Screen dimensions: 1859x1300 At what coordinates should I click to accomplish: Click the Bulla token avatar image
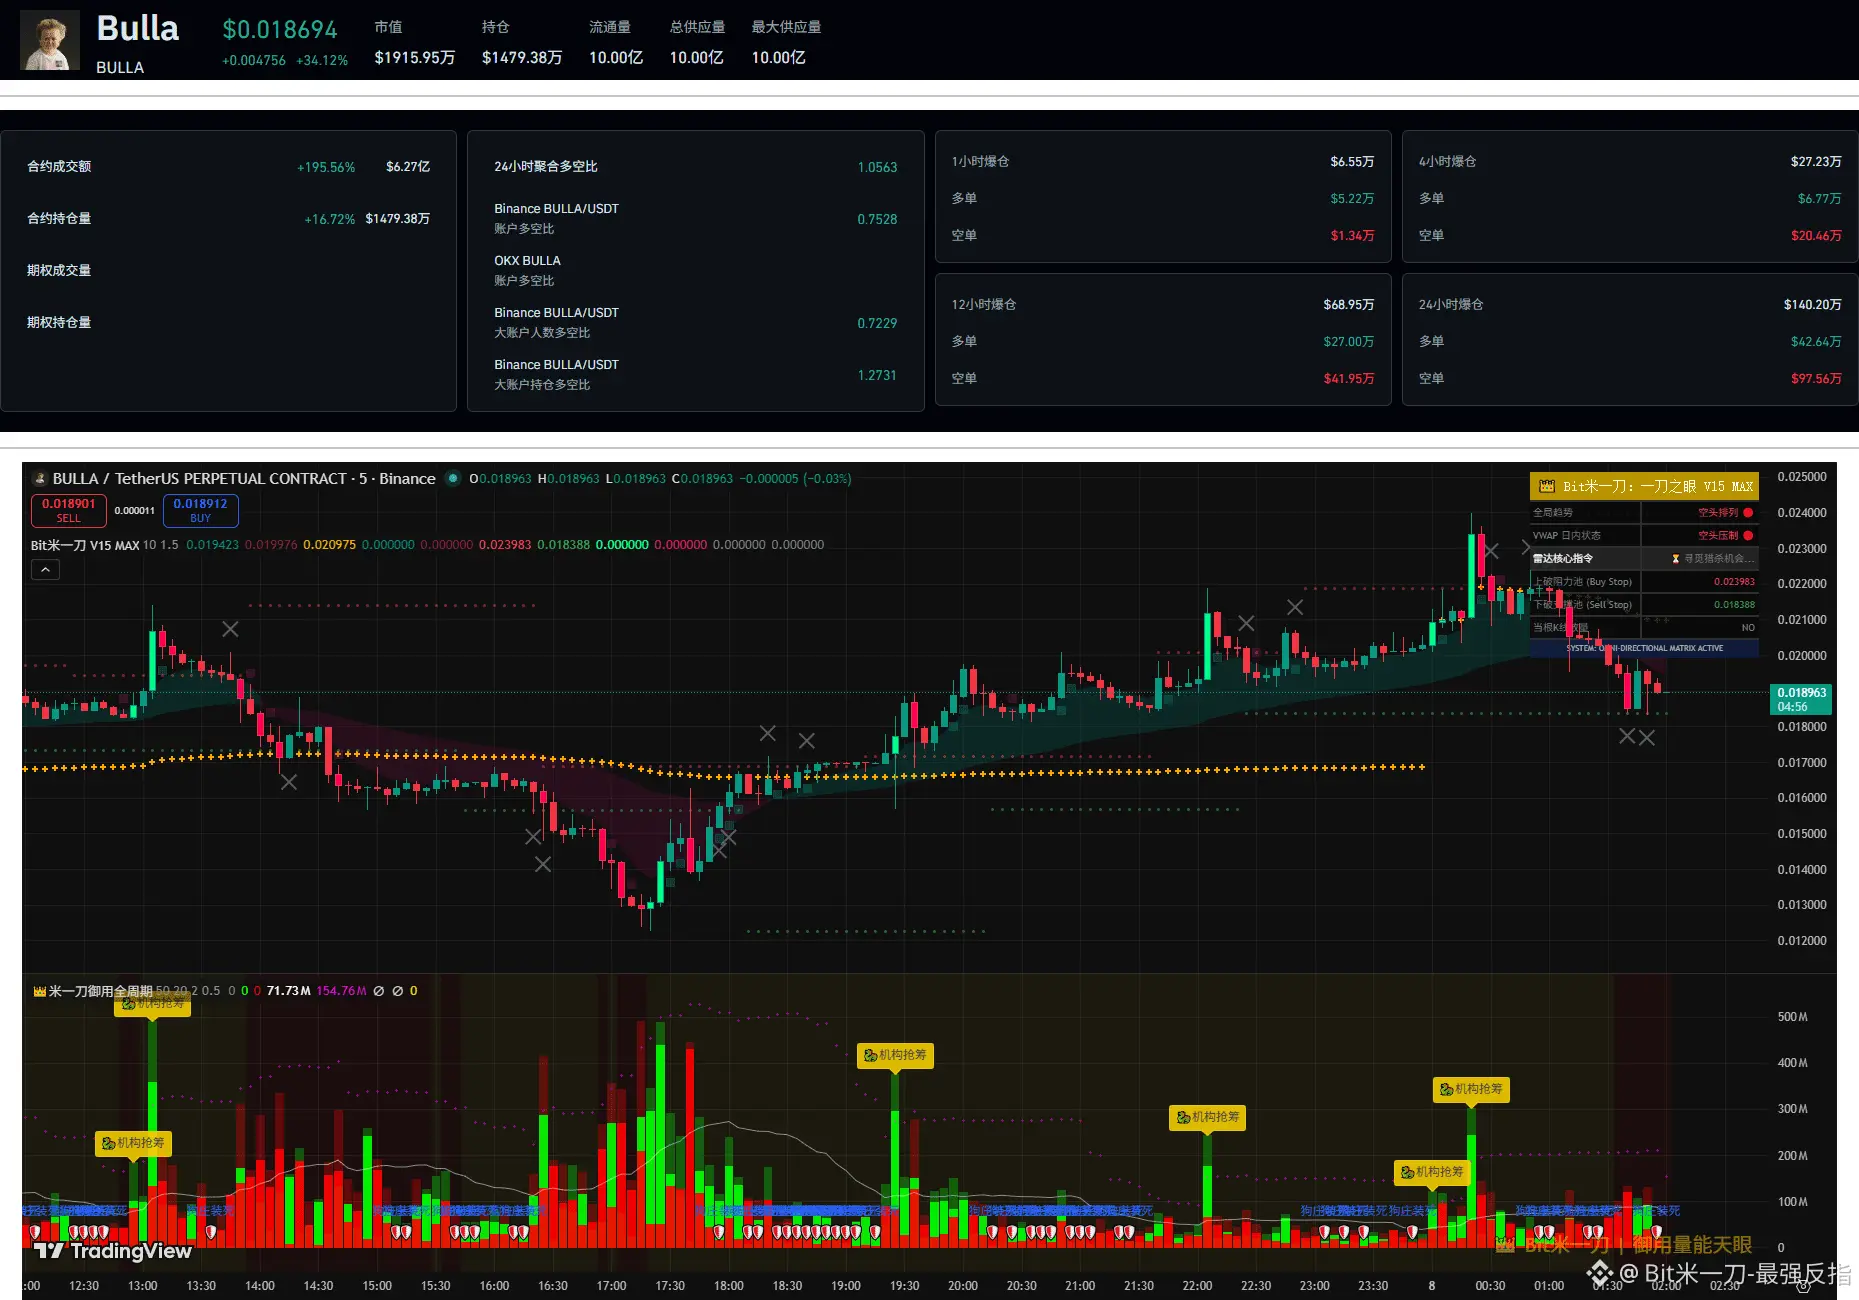(50, 41)
